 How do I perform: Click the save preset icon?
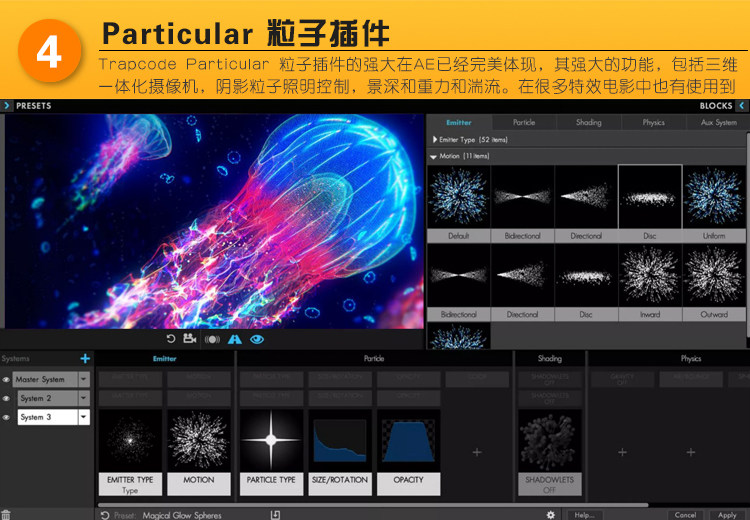[x=276, y=515]
